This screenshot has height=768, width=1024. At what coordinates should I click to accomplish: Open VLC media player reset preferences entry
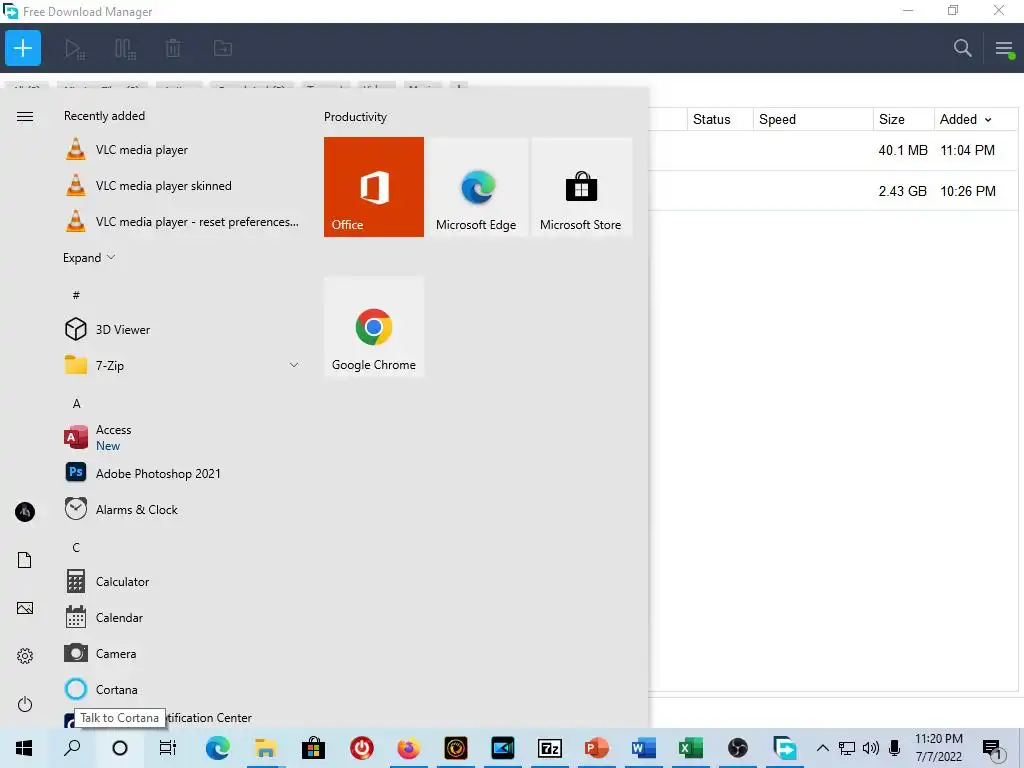[x=183, y=221]
